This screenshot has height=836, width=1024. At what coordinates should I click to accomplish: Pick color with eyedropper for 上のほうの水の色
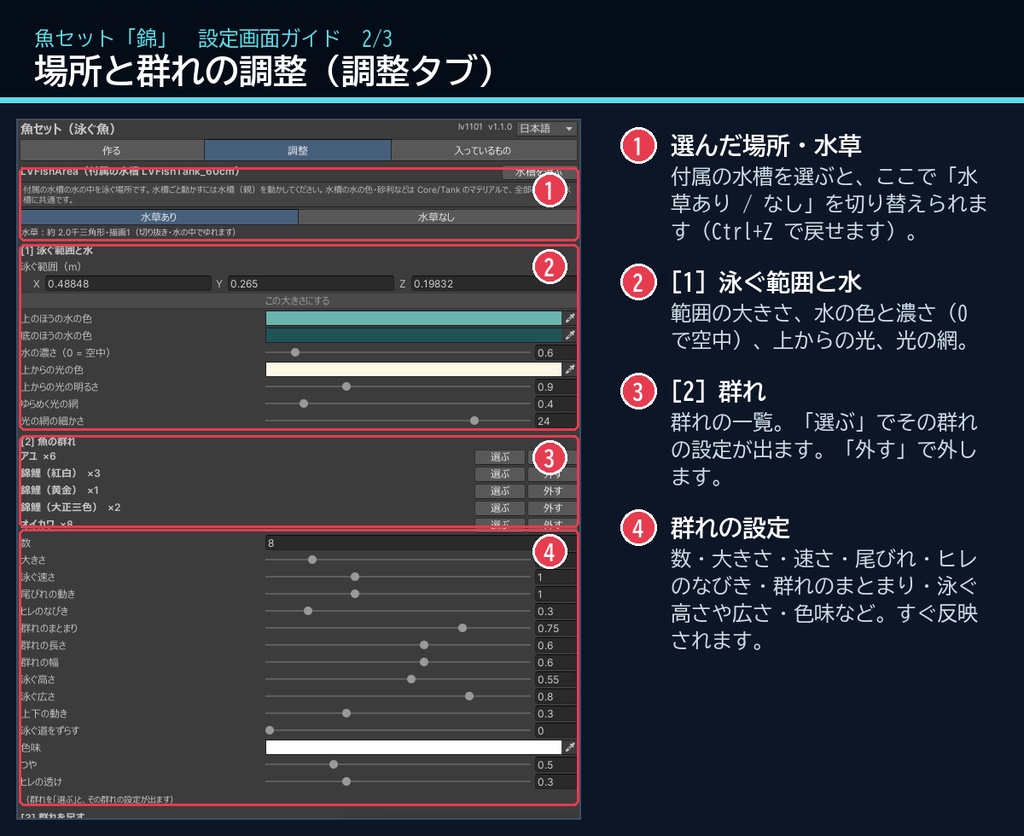570,318
